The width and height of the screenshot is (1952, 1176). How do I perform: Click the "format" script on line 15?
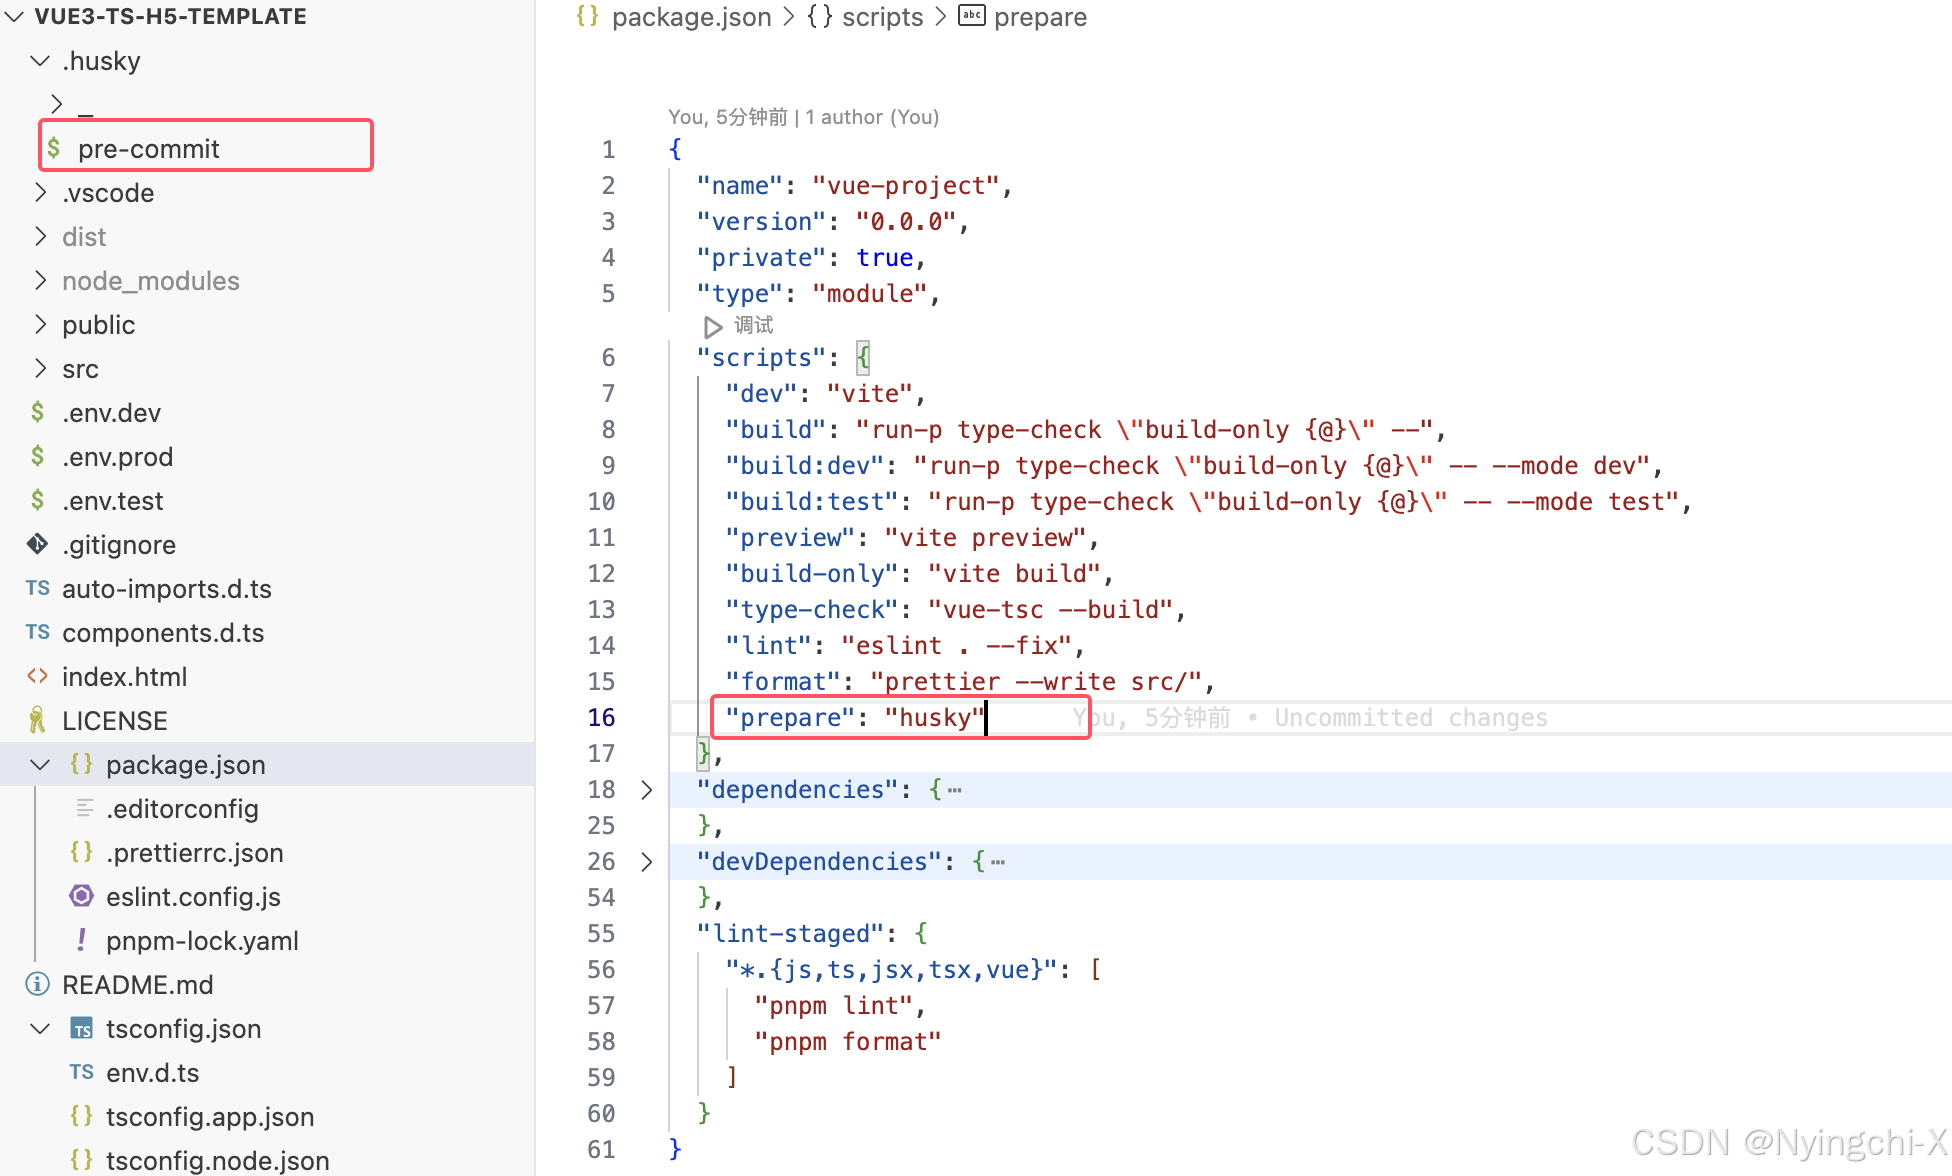click(x=970, y=682)
